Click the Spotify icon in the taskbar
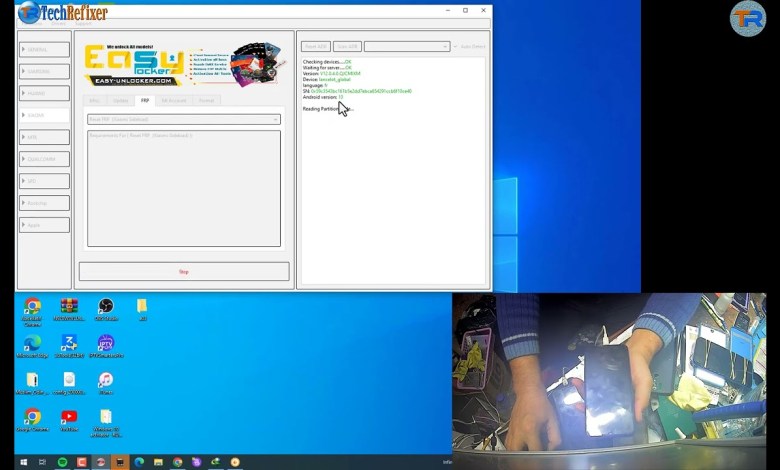This screenshot has height=470, width=780. pyautogui.click(x=62, y=462)
